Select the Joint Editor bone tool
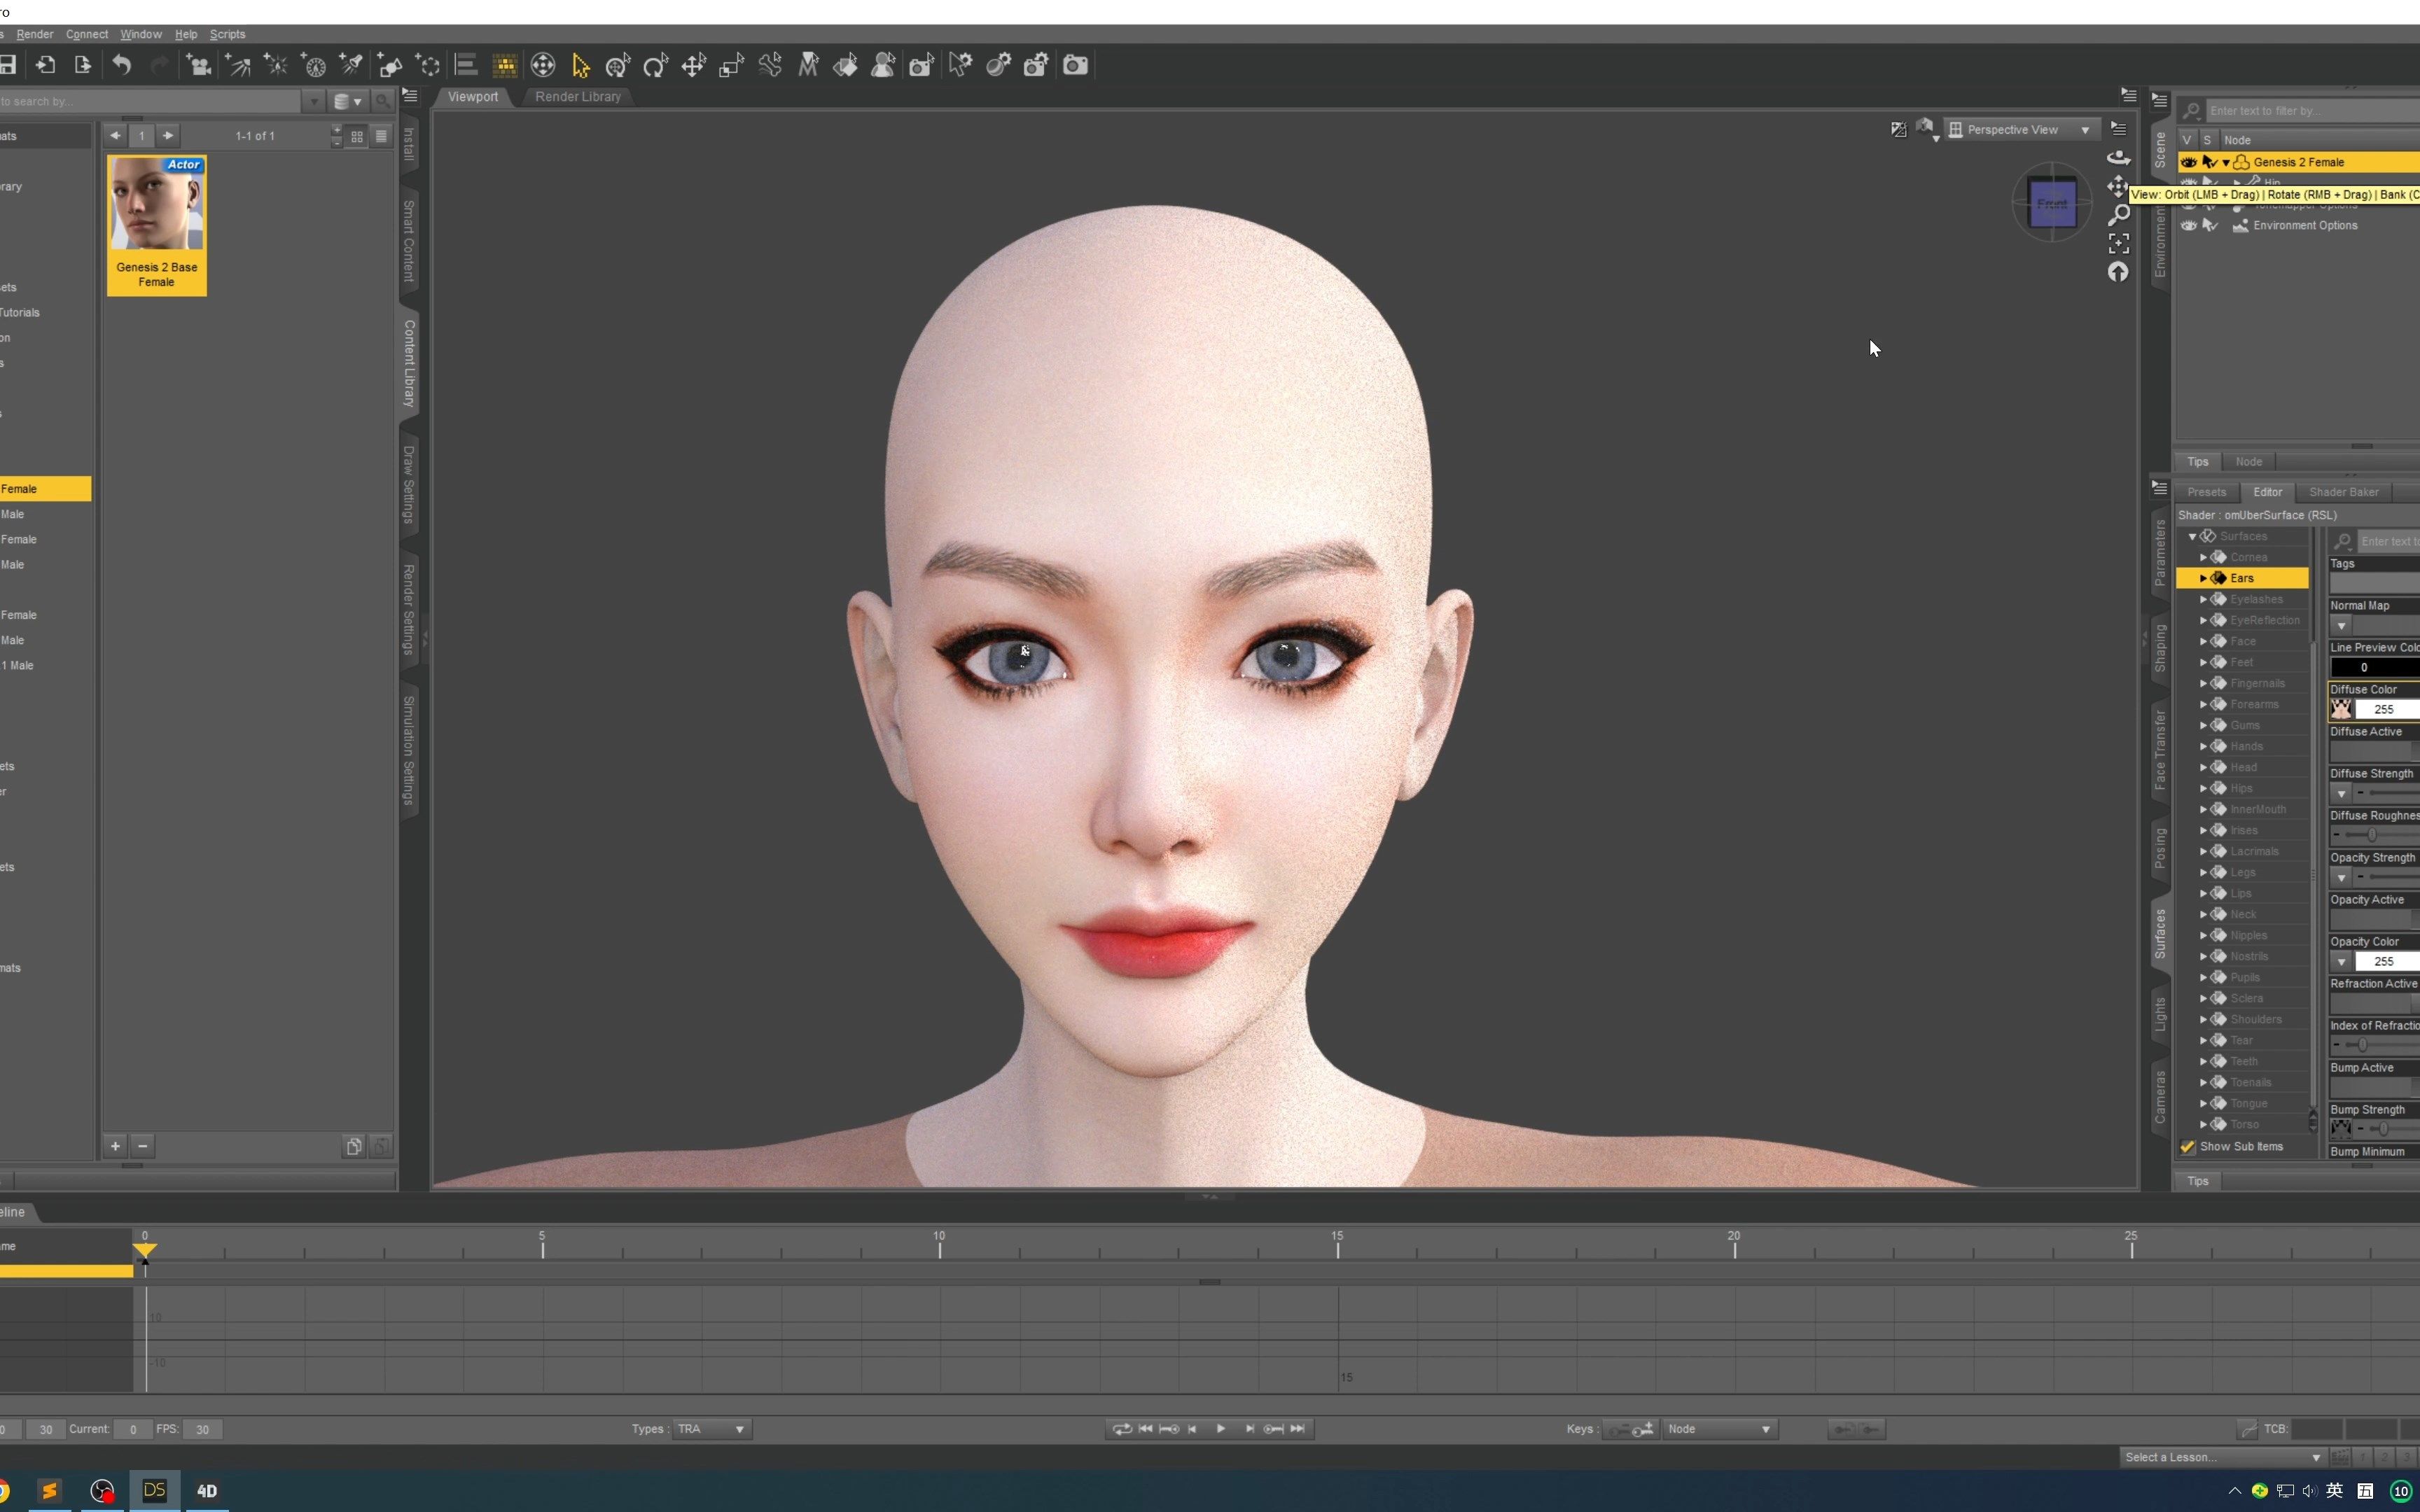Image resolution: width=2420 pixels, height=1512 pixels. tap(770, 65)
